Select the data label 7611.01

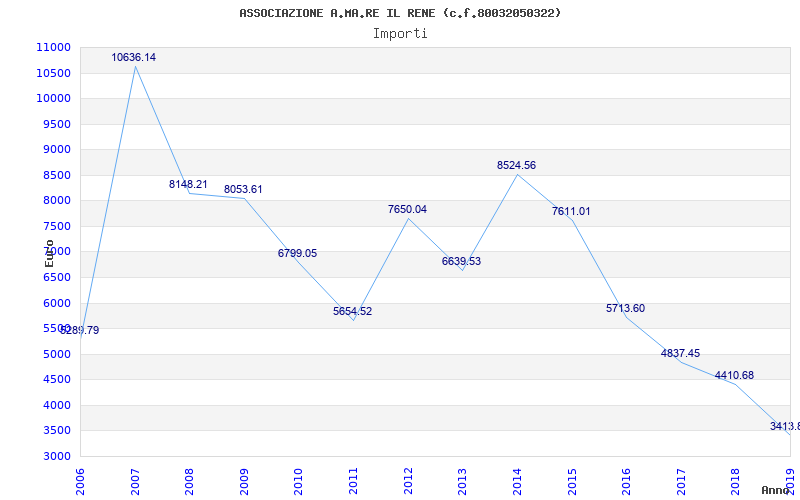(571, 211)
